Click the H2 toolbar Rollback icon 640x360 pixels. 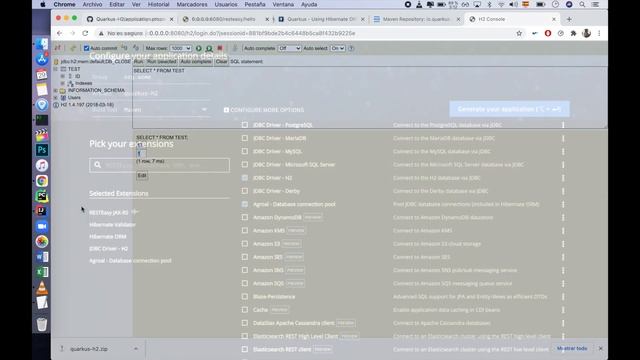(x=124, y=48)
